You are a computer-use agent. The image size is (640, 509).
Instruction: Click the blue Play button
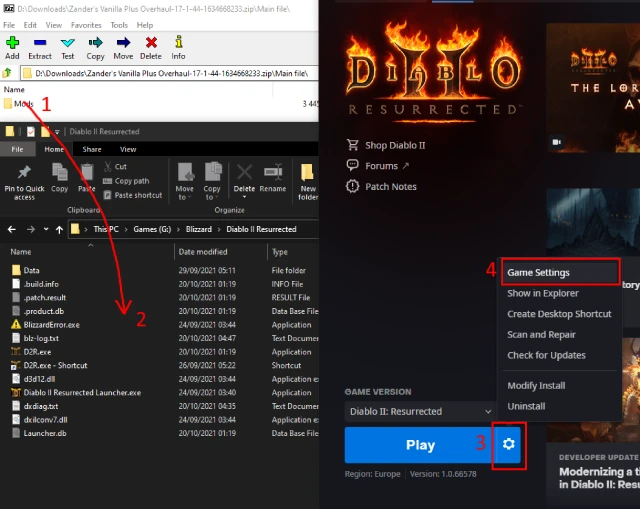pos(420,445)
